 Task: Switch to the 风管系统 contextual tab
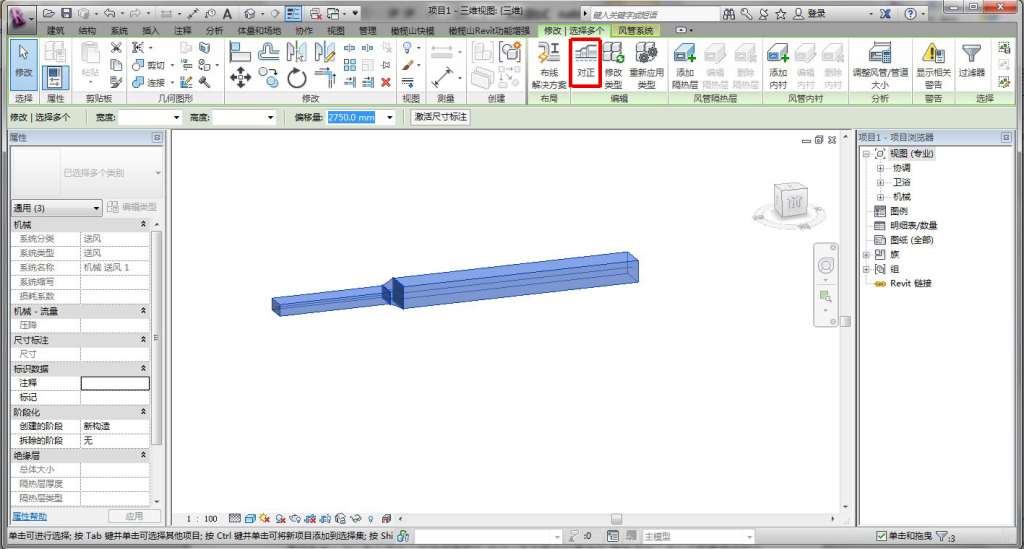(x=635, y=31)
